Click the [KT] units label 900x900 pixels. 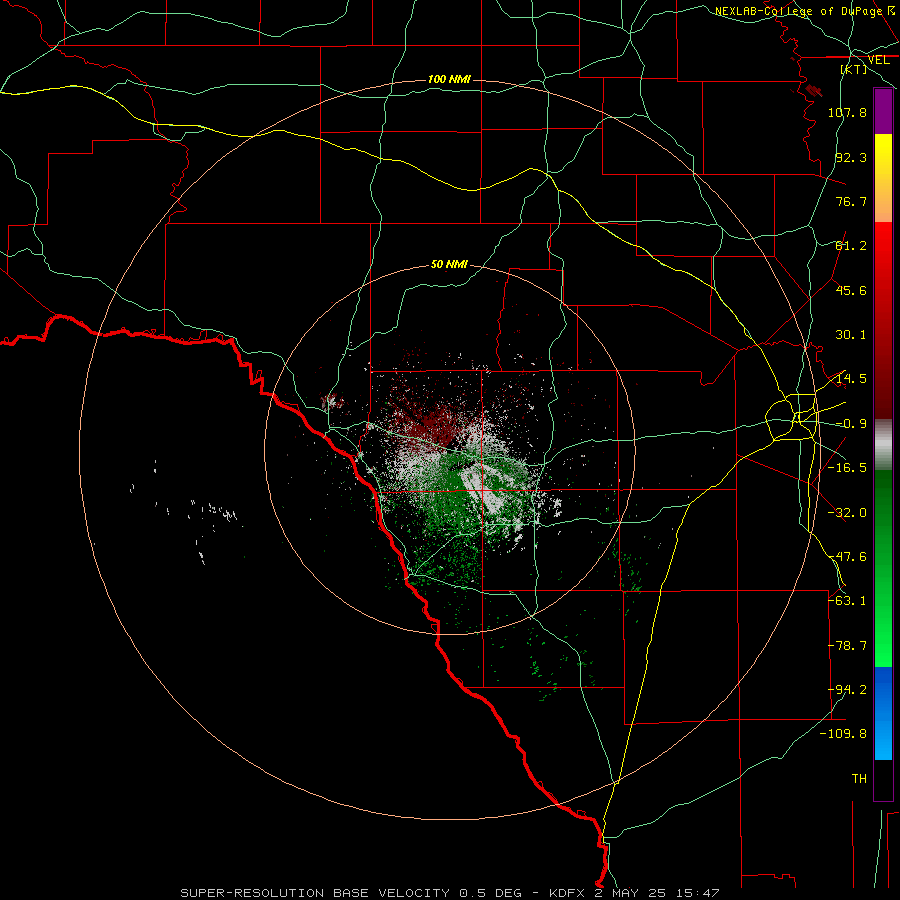[854, 69]
